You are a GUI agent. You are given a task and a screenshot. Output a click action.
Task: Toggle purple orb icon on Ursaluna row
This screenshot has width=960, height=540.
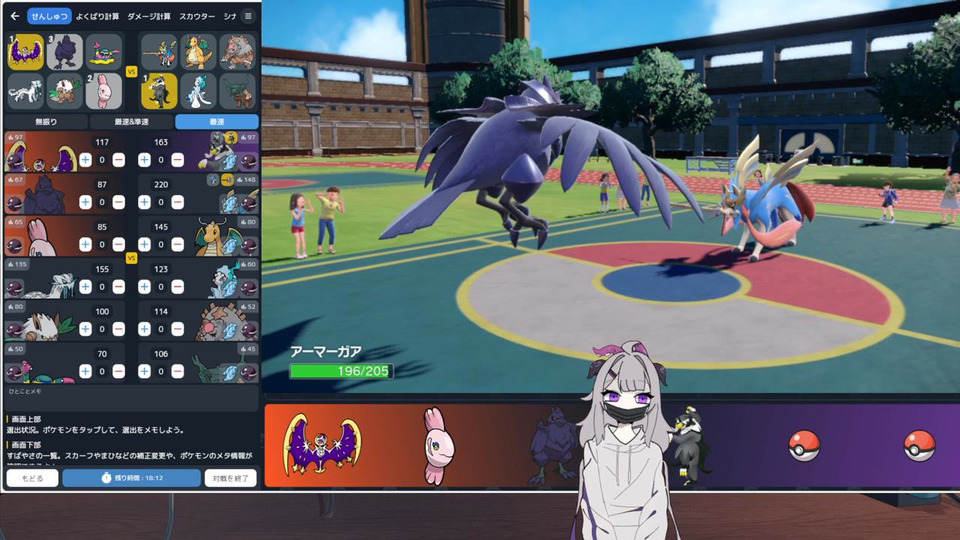pyautogui.click(x=249, y=331)
